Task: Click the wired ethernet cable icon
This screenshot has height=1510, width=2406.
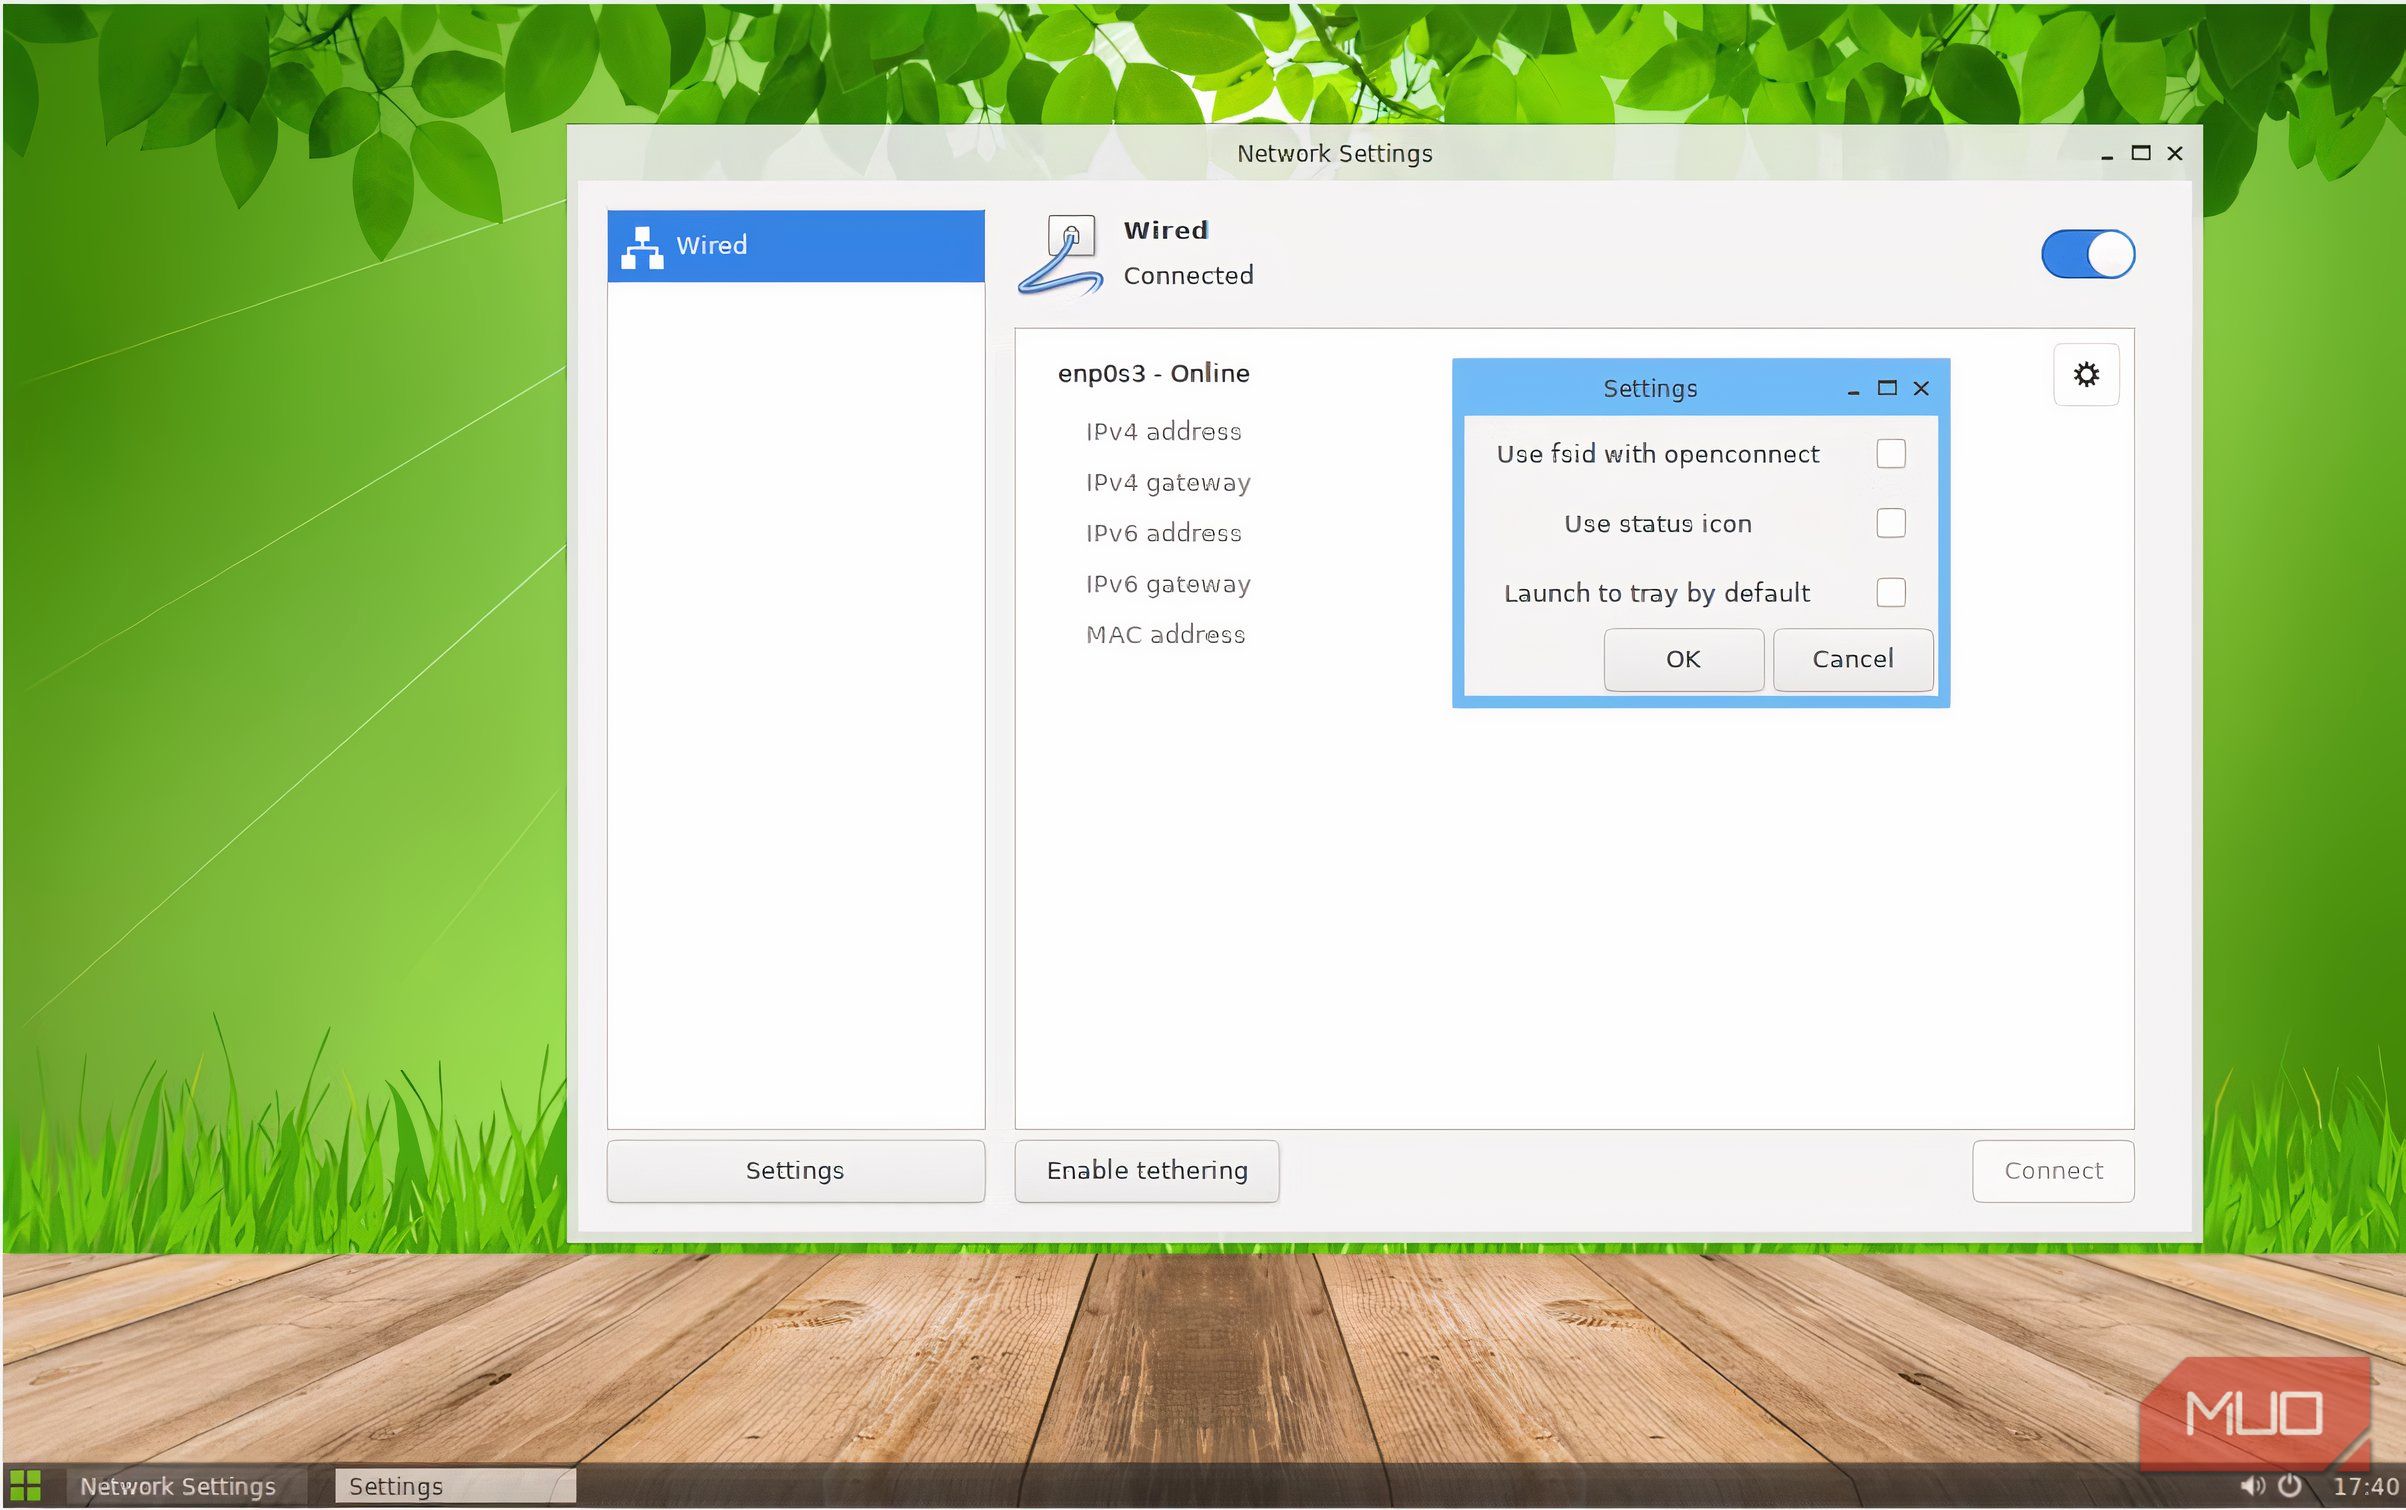Action: (x=1061, y=255)
